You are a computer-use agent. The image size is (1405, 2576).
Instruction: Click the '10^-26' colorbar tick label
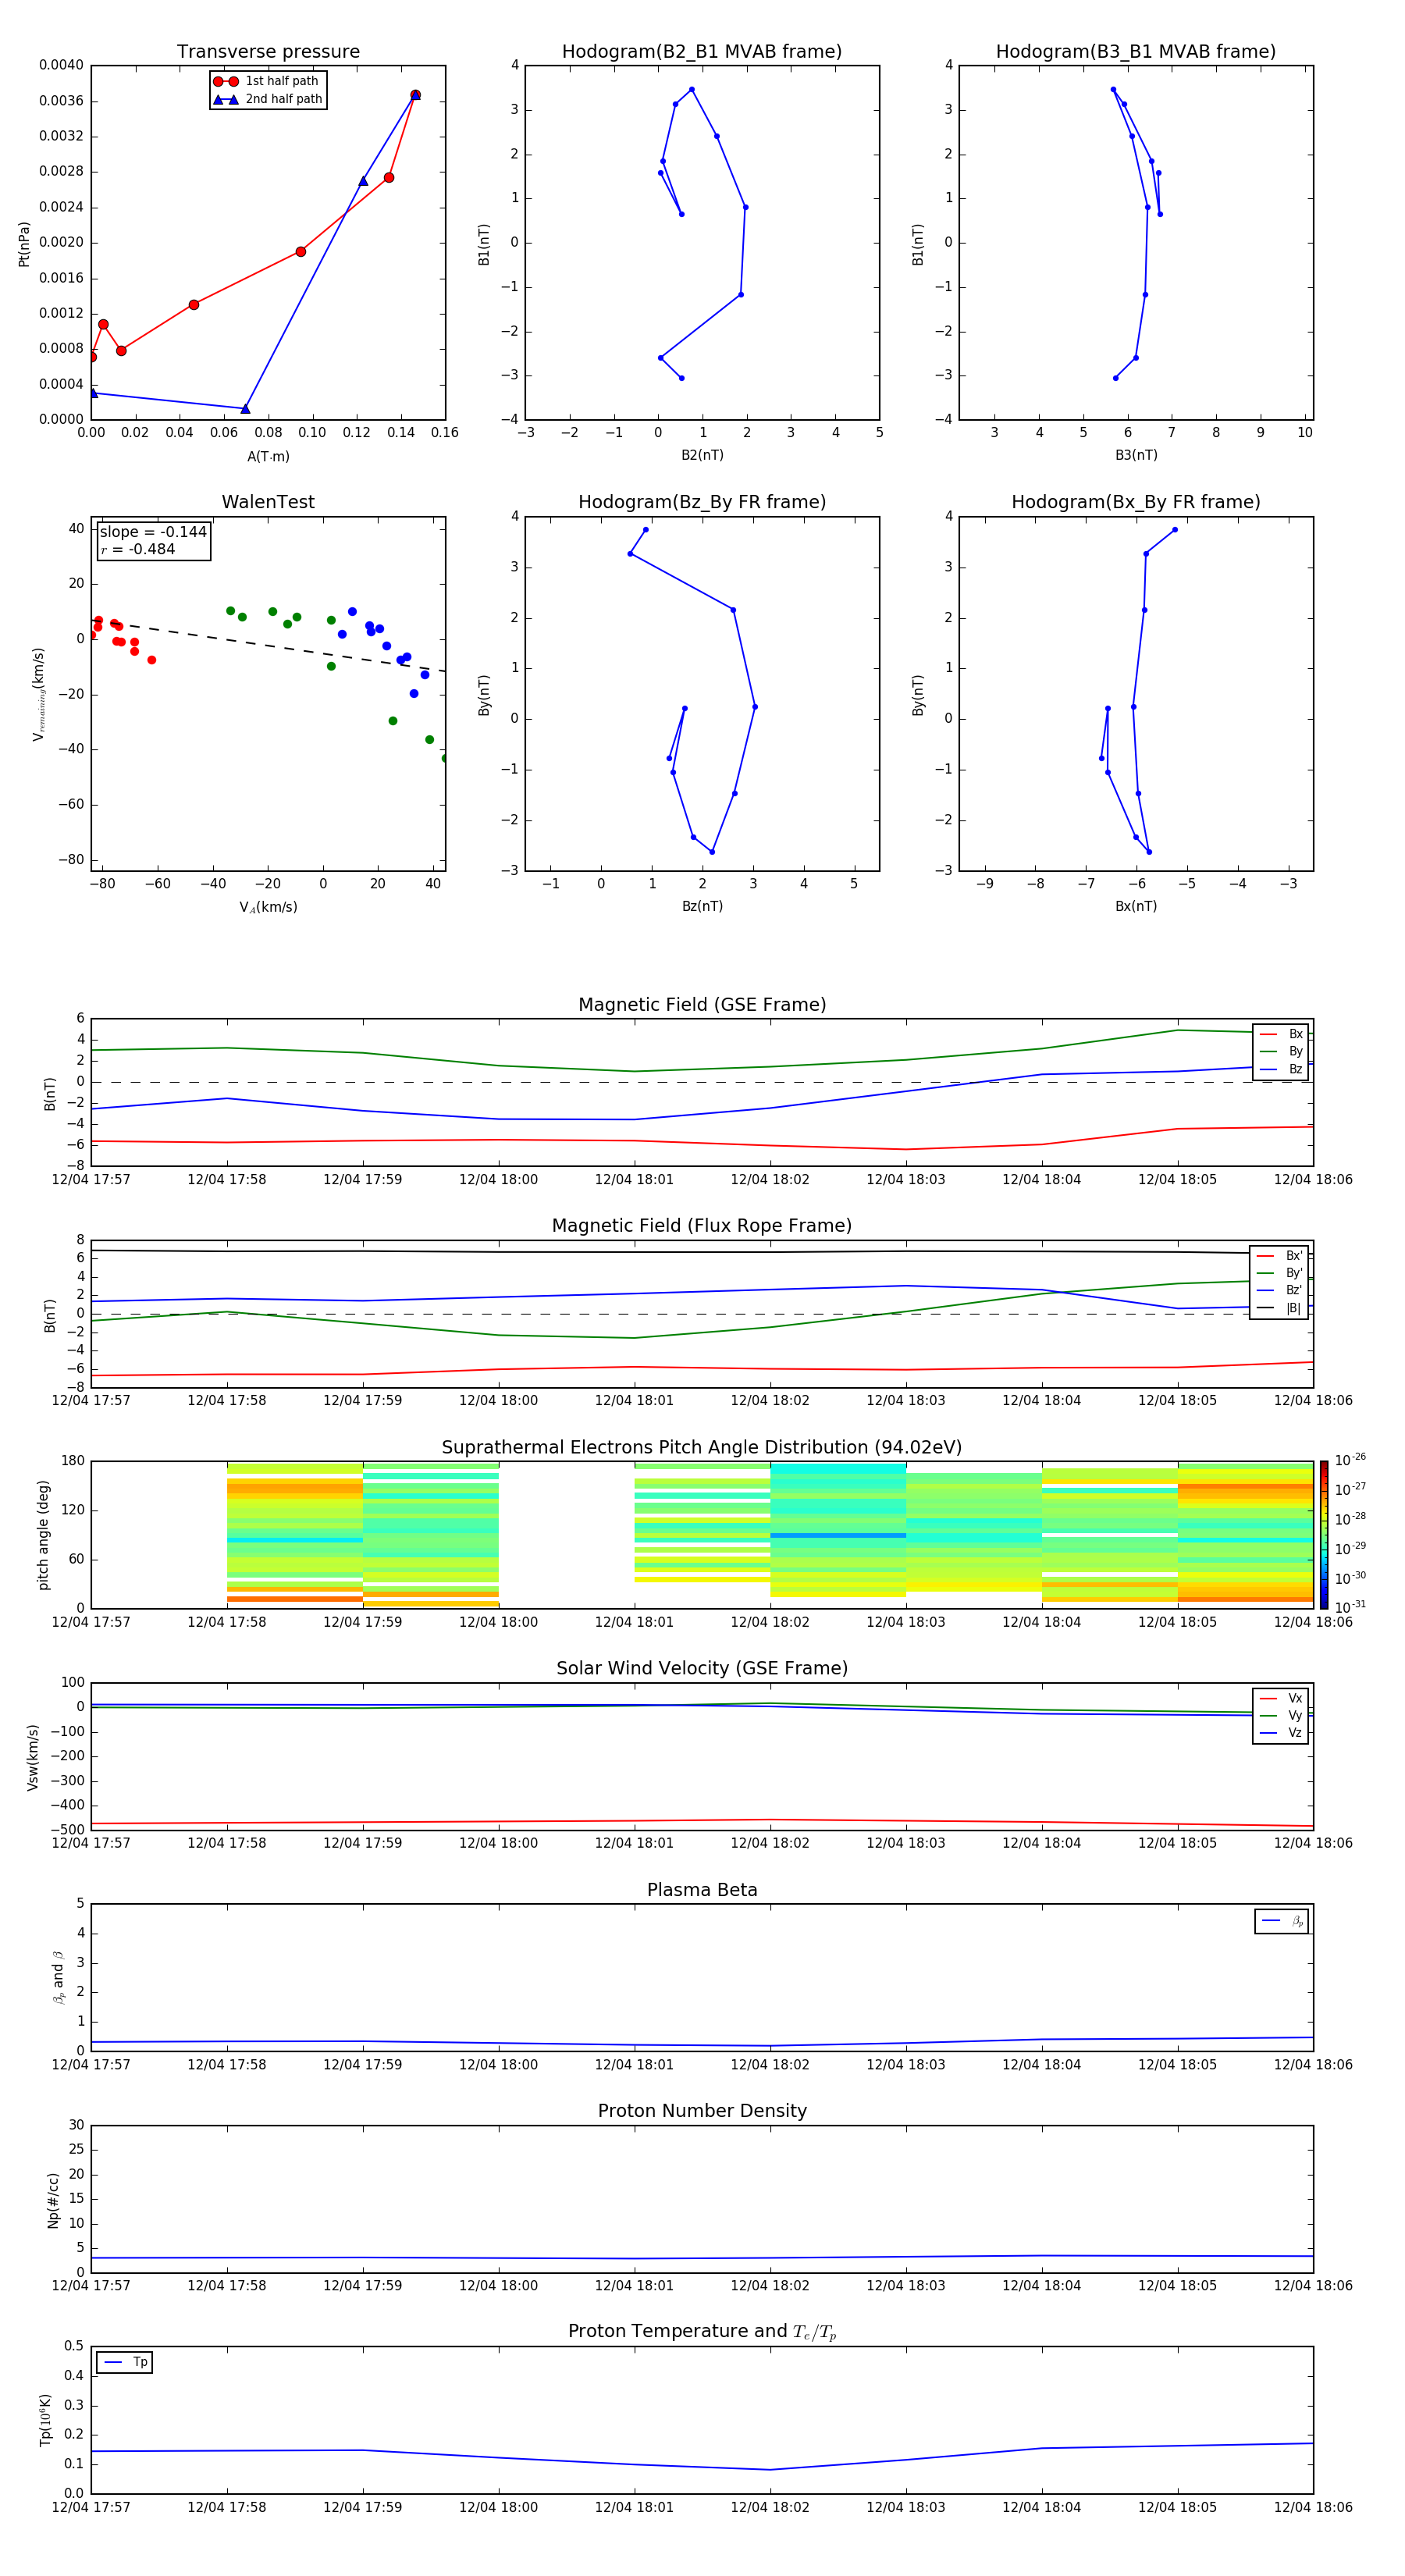click(x=1350, y=1460)
